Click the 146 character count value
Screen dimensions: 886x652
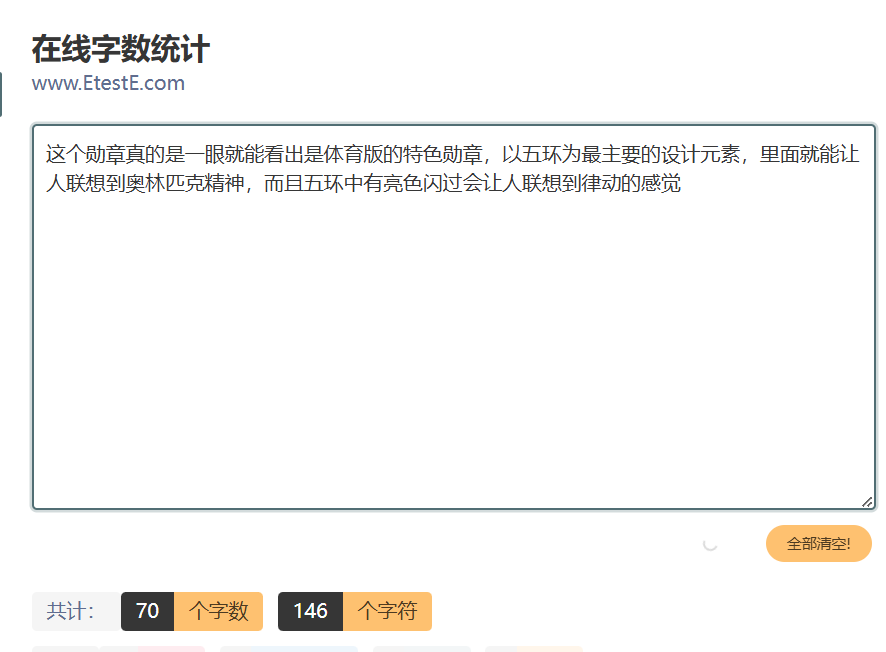(310, 611)
